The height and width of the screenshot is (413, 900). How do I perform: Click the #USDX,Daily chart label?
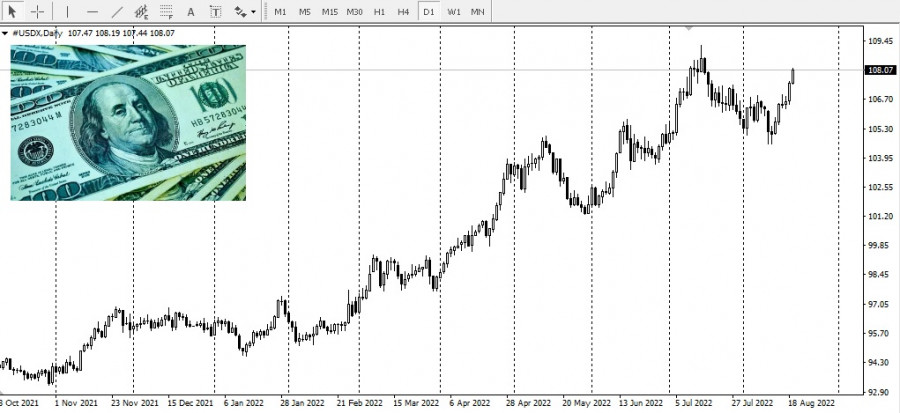click(37, 33)
